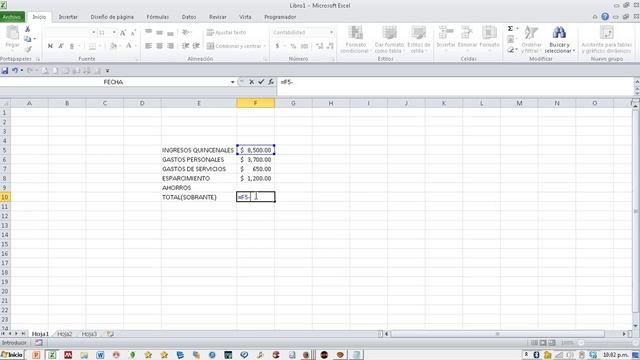Apply the Percent style icon

point(293,46)
